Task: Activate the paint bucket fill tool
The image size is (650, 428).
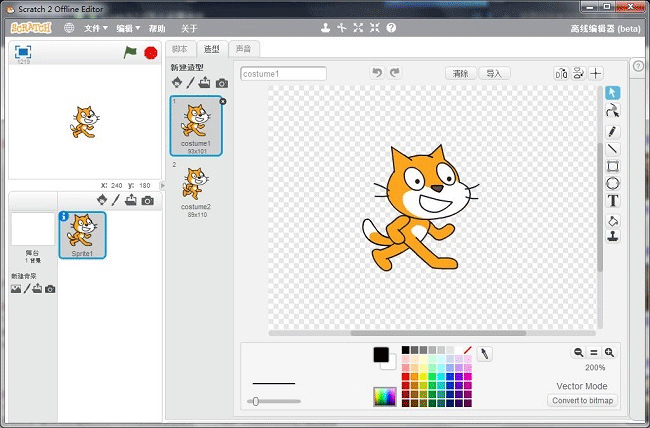Action: 613,219
